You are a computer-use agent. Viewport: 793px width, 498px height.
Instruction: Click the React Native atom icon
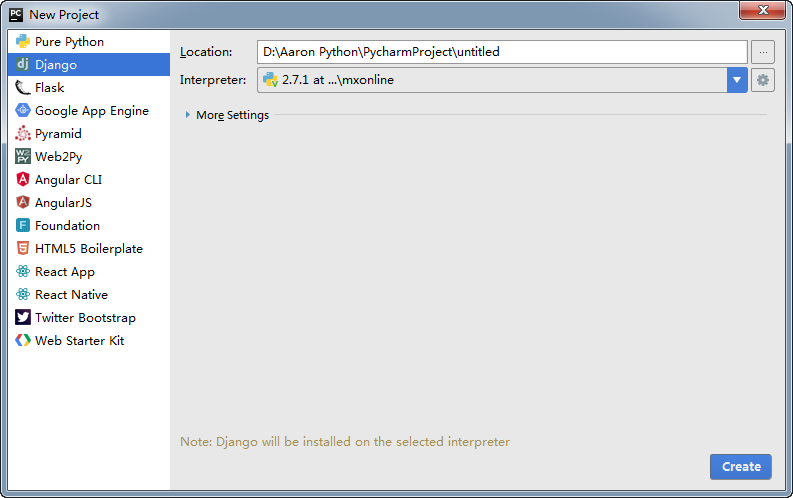pyautogui.click(x=23, y=294)
